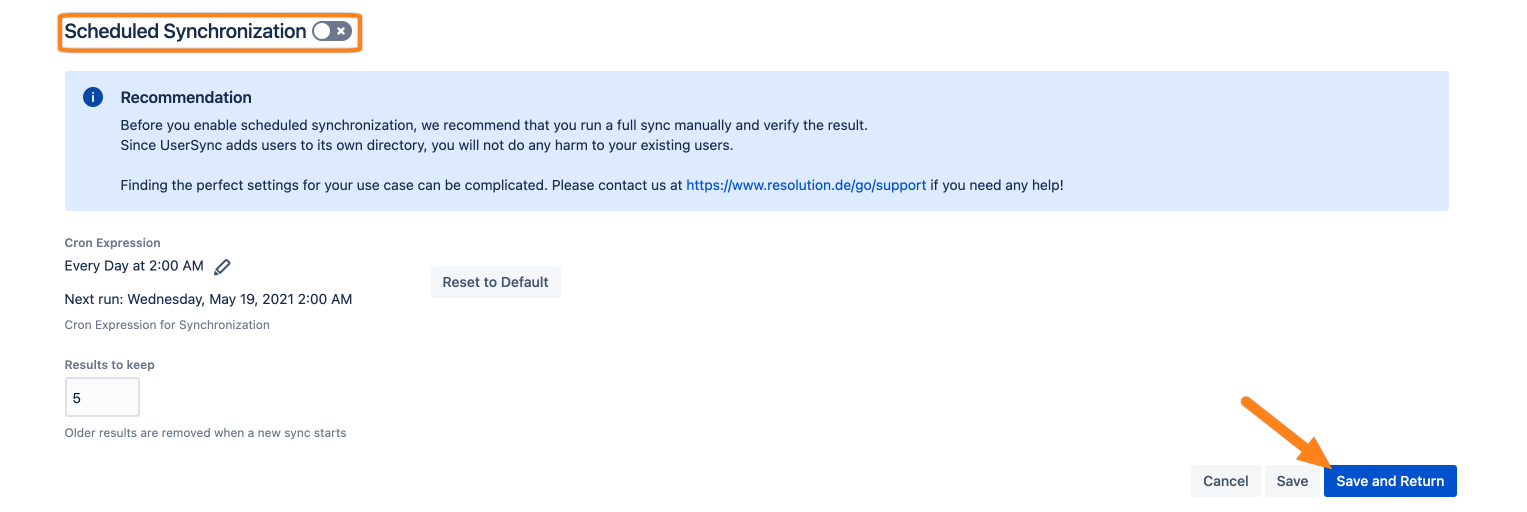Click the Save button

(1292, 481)
